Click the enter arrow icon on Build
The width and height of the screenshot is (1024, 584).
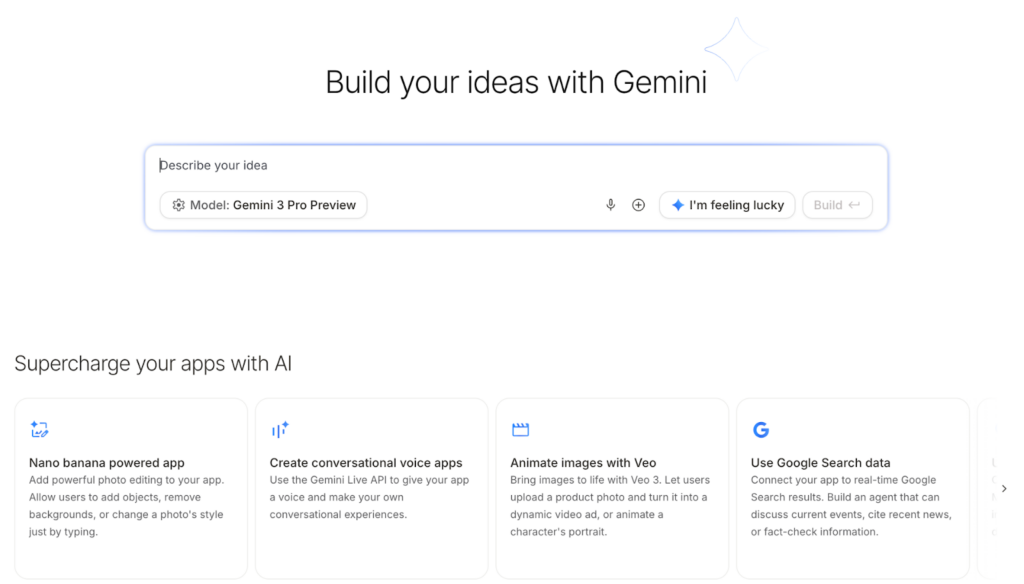854,205
